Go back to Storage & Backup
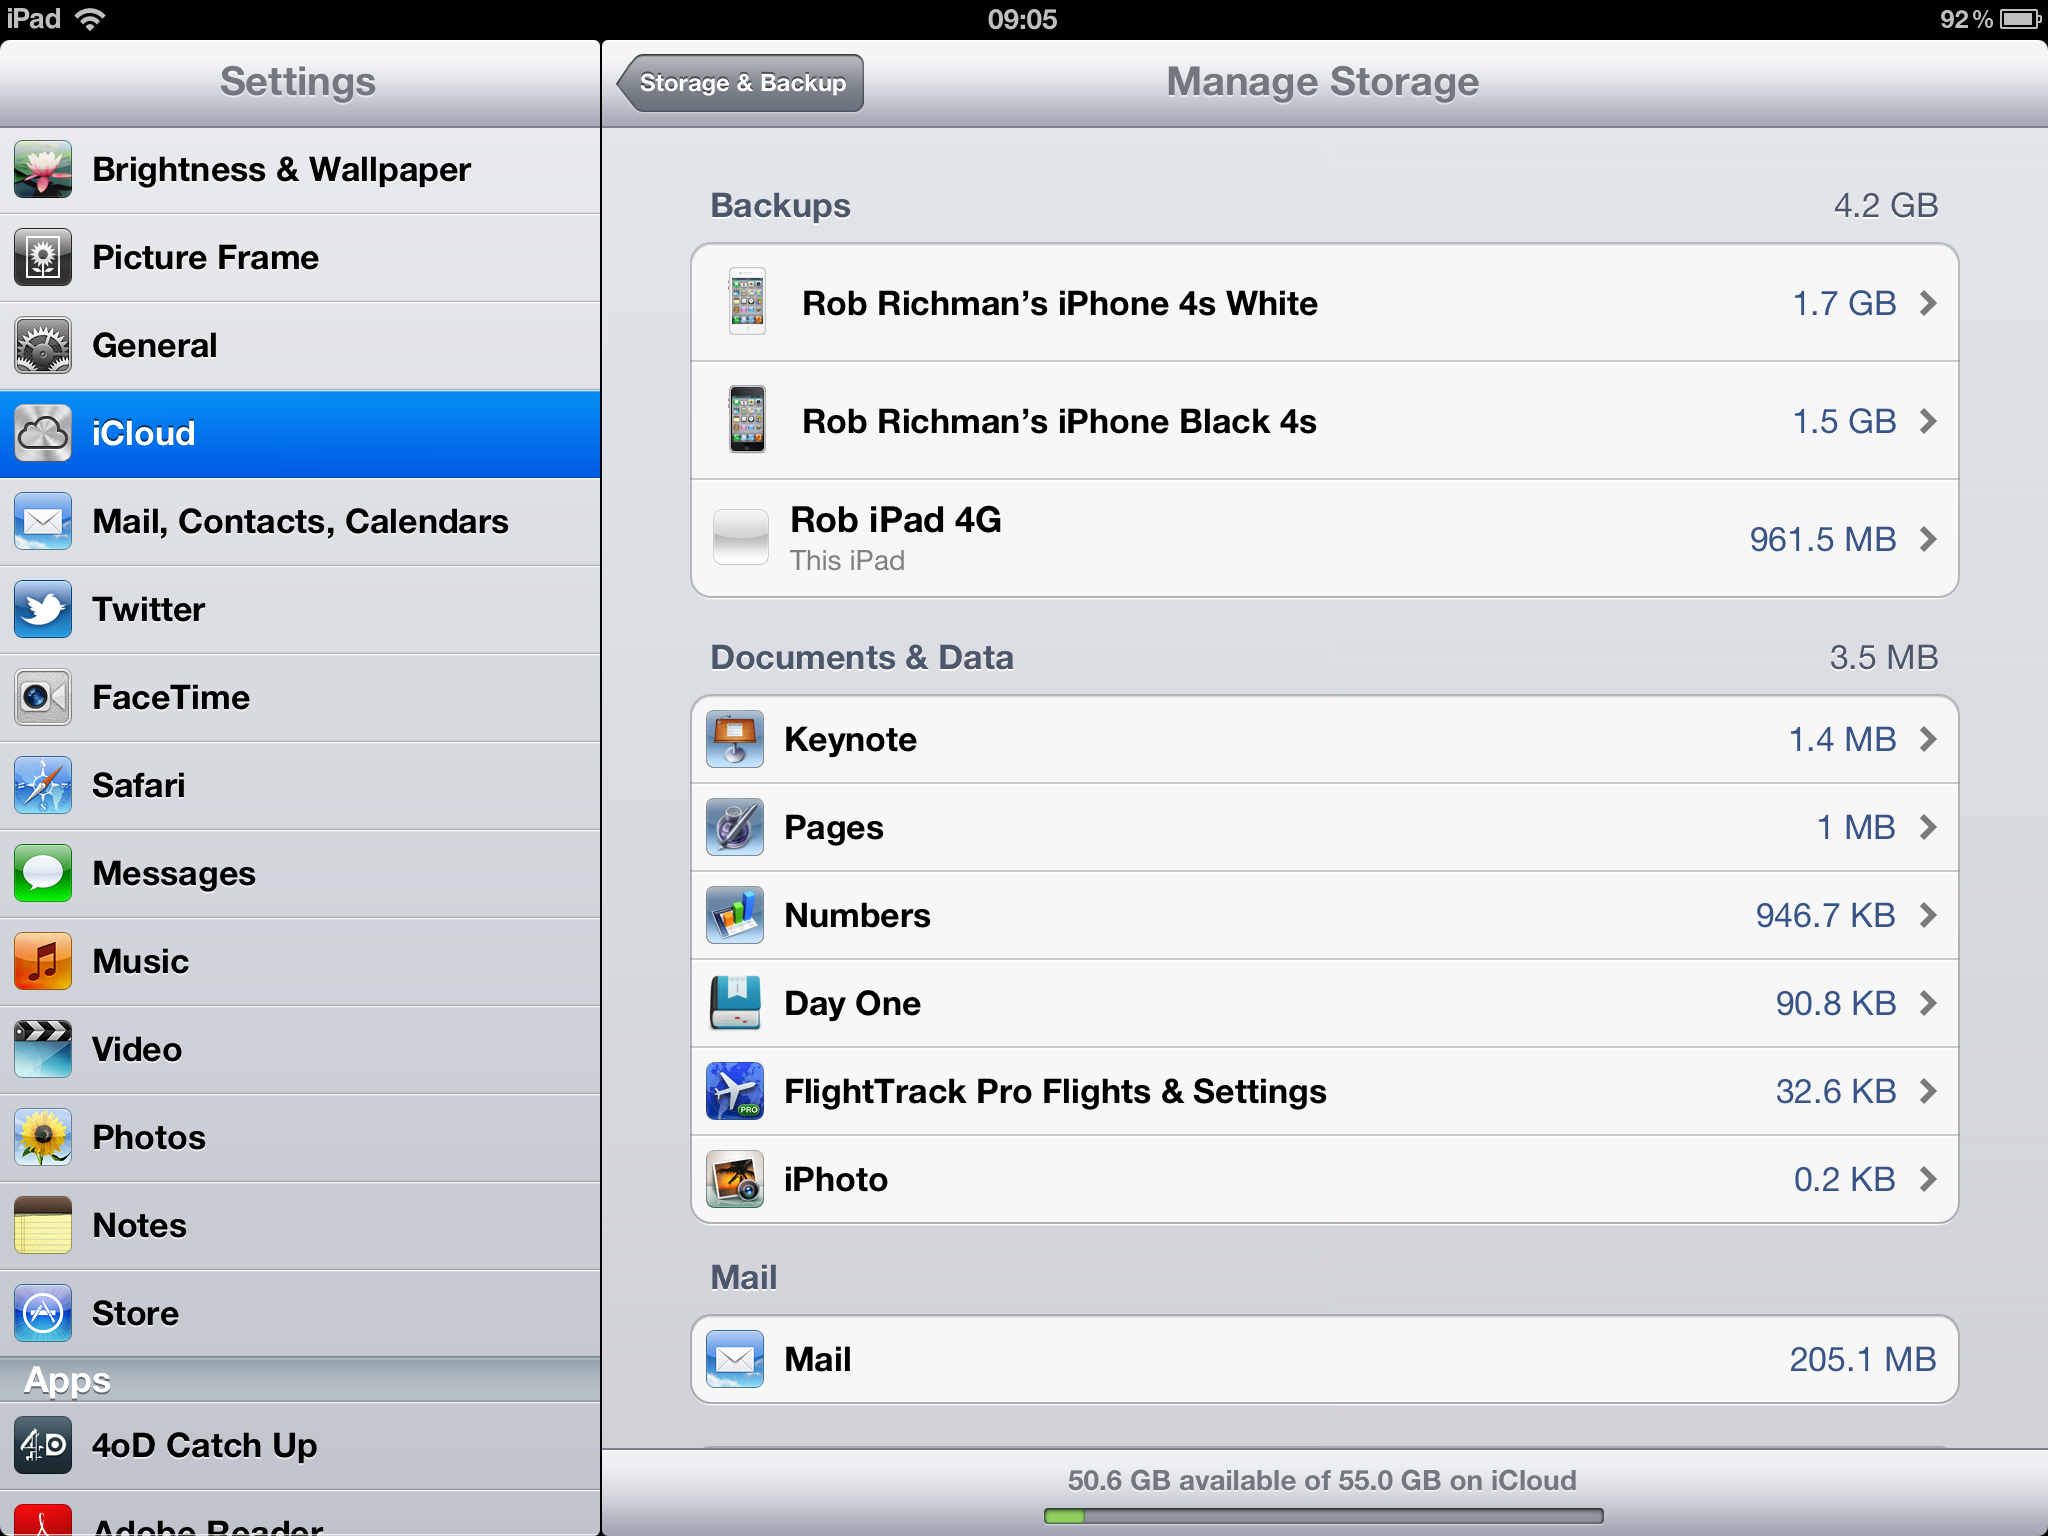 [740, 83]
